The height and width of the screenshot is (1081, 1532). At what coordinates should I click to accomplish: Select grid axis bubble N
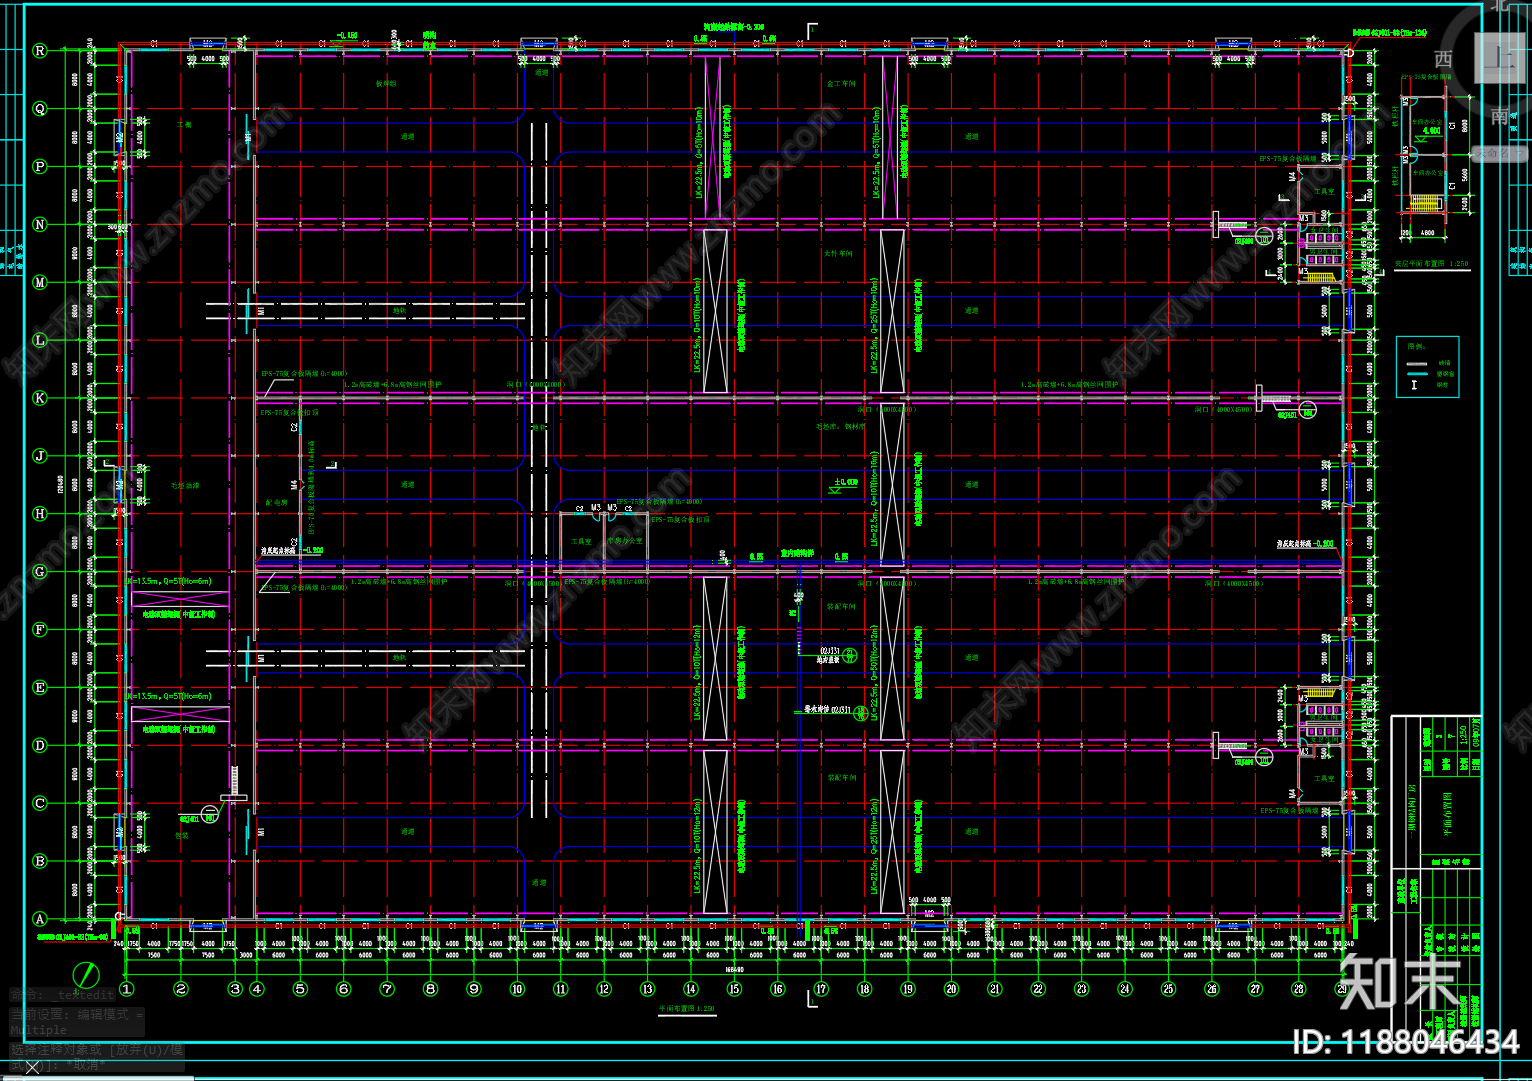click(x=40, y=225)
